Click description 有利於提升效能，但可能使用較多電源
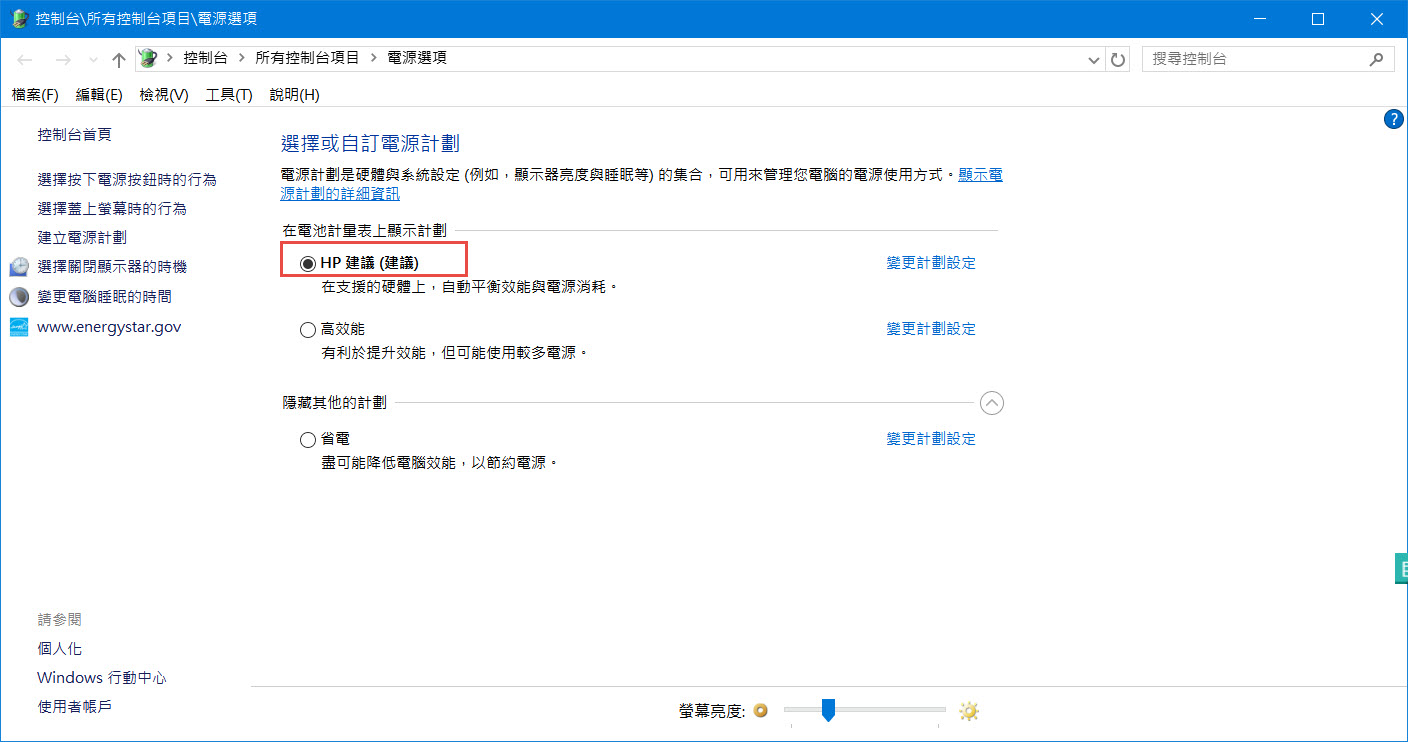 point(454,352)
